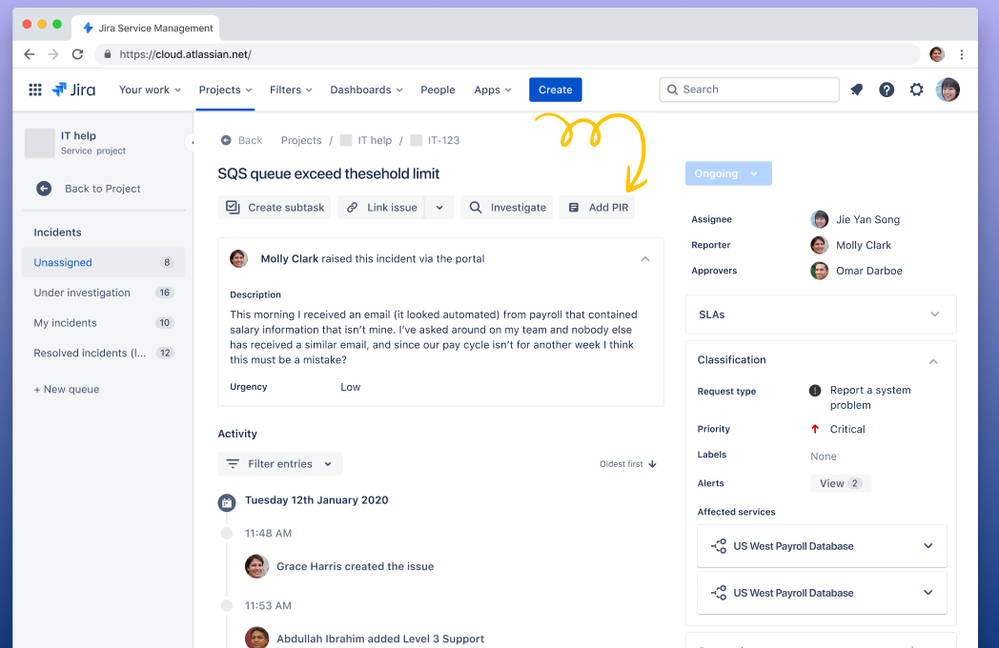Click Molly Clark reporter avatar
This screenshot has width=999, height=648.
[x=819, y=245]
